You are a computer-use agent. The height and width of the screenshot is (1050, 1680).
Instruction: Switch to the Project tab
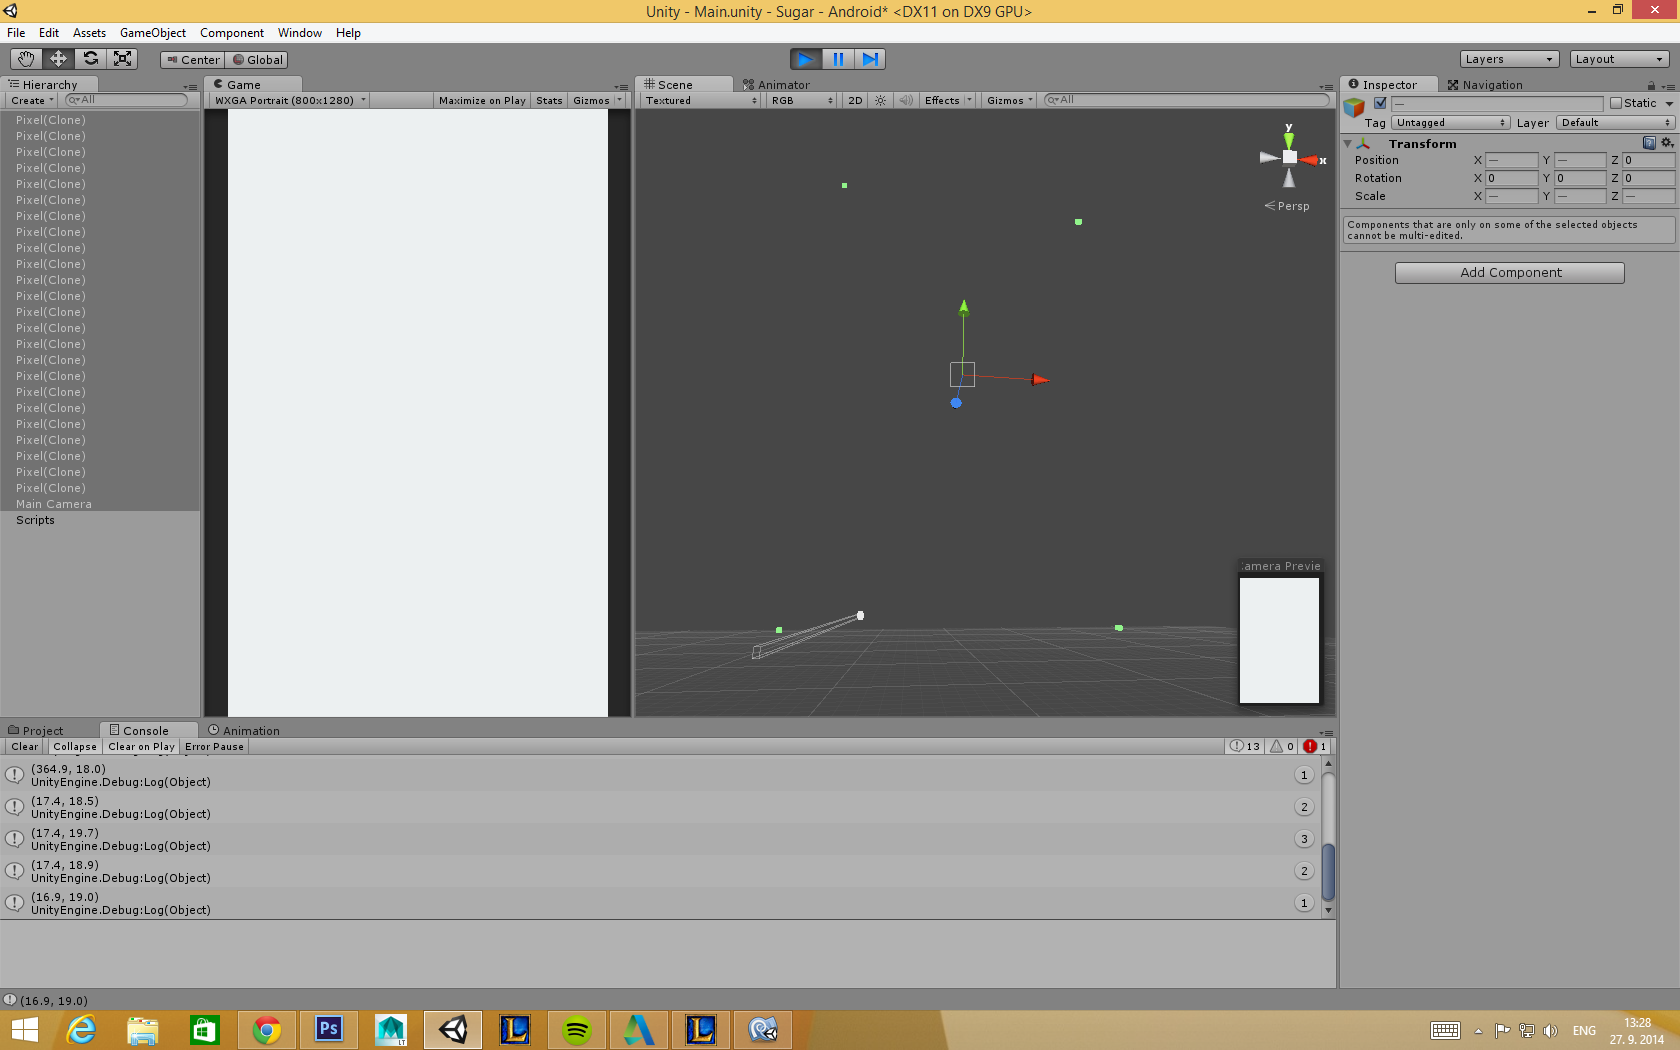point(36,731)
